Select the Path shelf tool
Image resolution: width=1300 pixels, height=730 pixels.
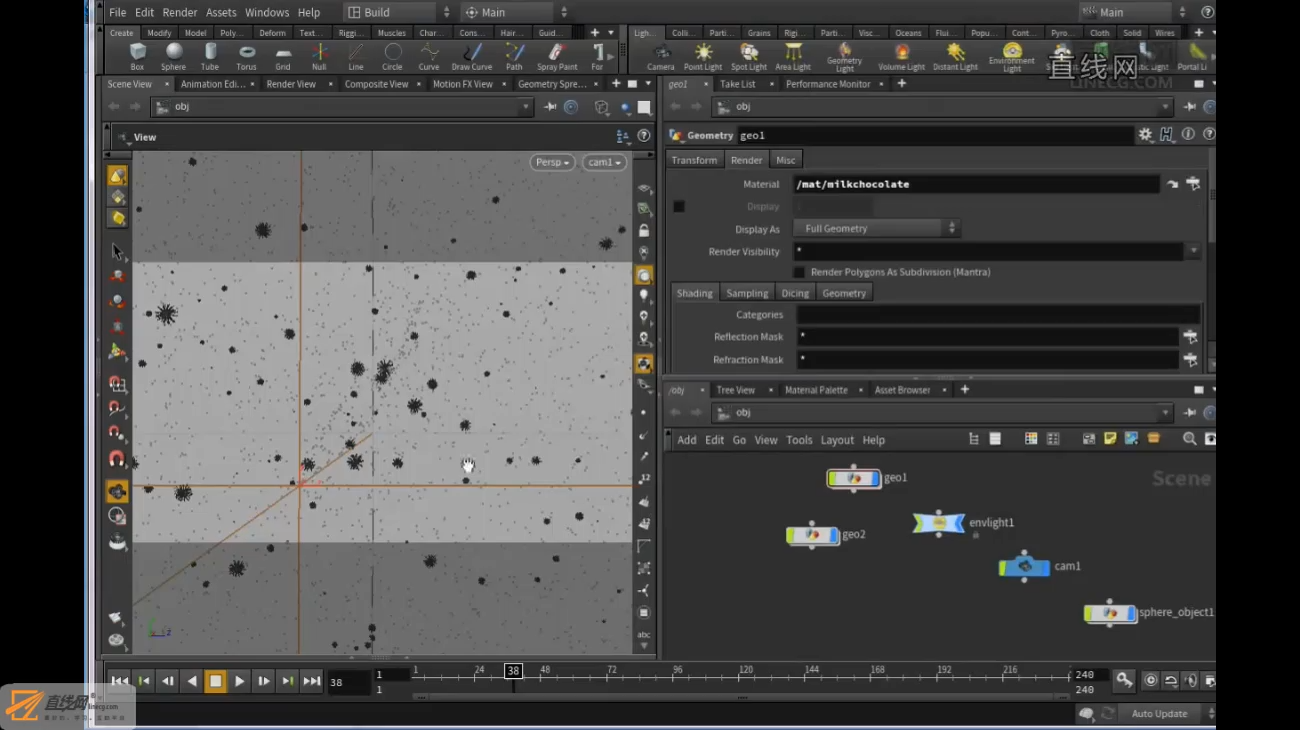(514, 56)
